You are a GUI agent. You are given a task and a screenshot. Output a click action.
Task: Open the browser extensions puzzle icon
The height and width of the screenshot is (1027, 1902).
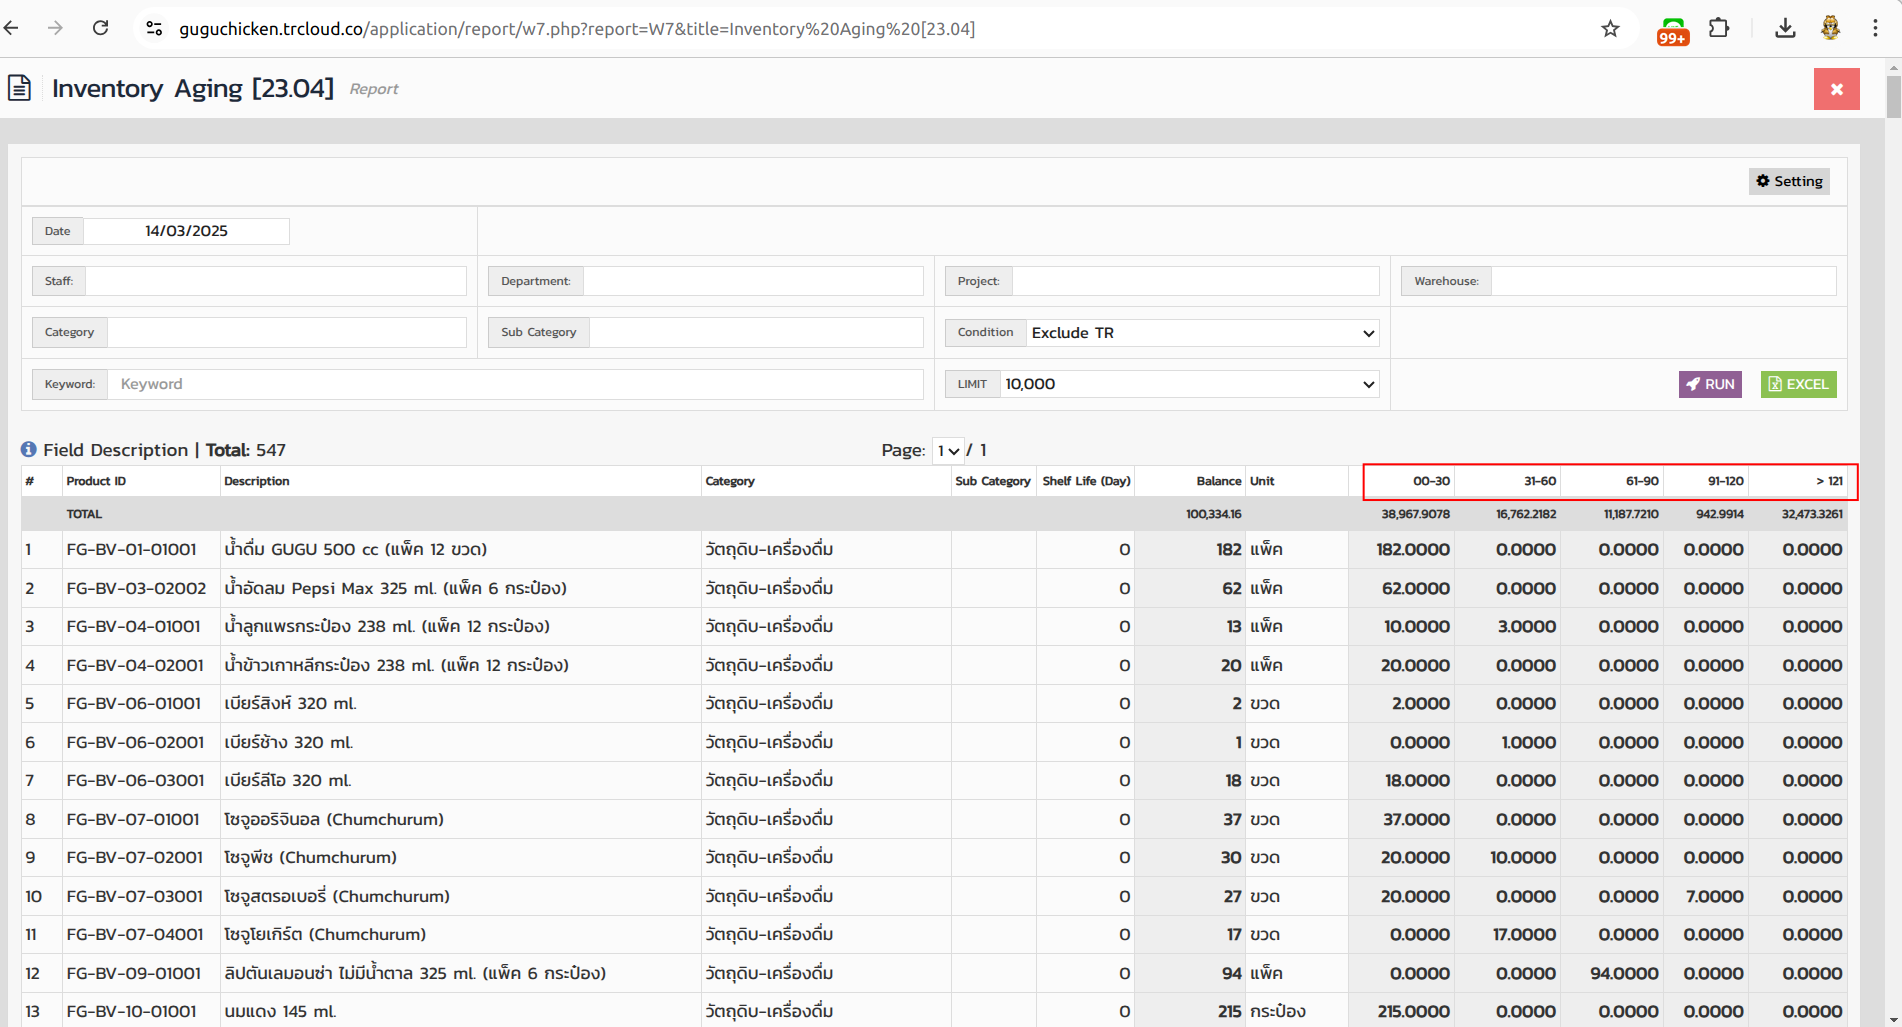click(x=1719, y=28)
